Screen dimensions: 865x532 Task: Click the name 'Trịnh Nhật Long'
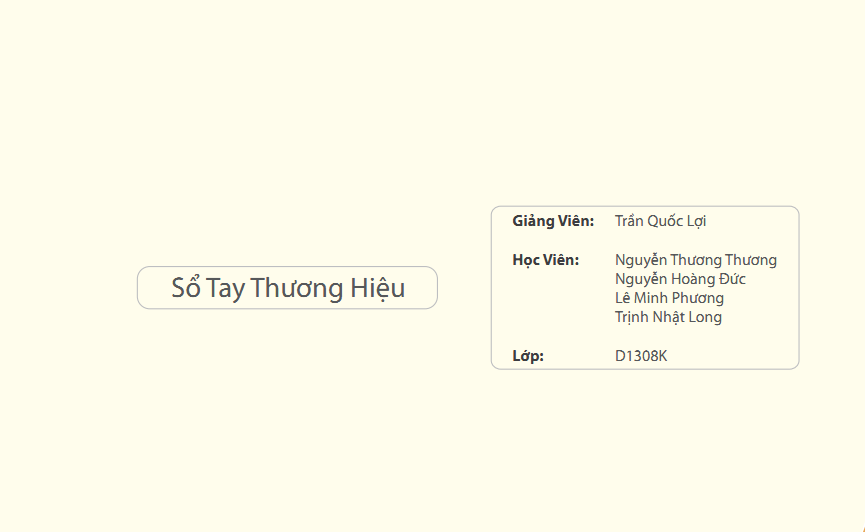(x=668, y=317)
